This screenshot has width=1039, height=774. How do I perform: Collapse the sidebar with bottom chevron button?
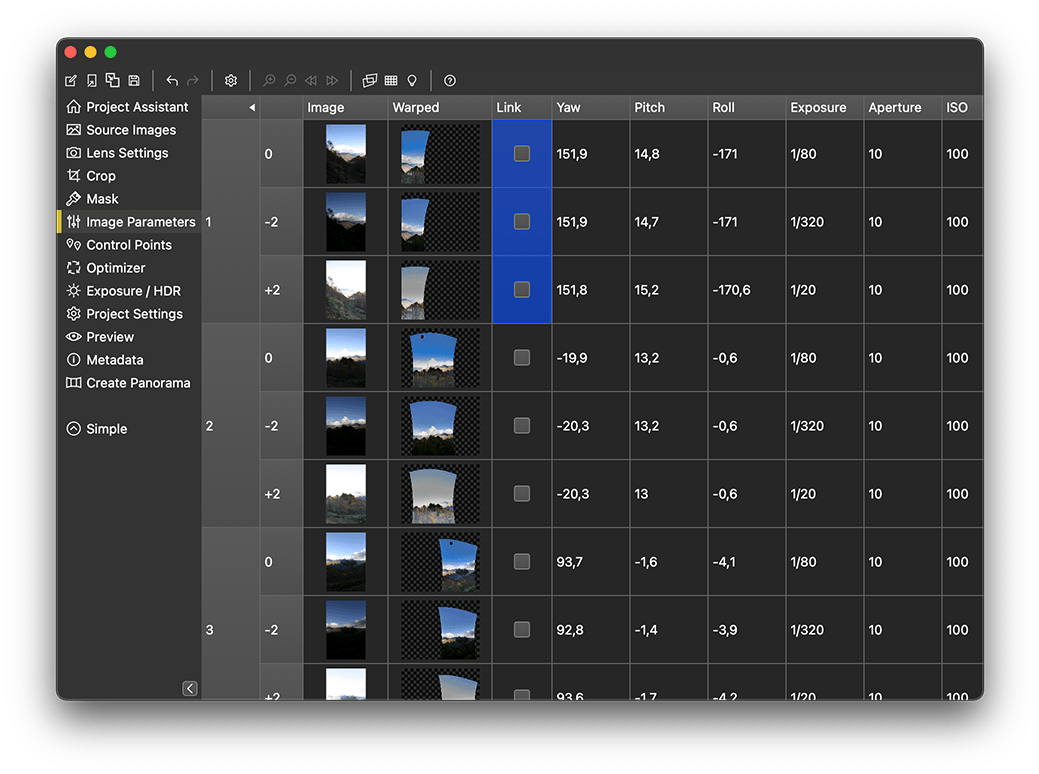(x=190, y=688)
